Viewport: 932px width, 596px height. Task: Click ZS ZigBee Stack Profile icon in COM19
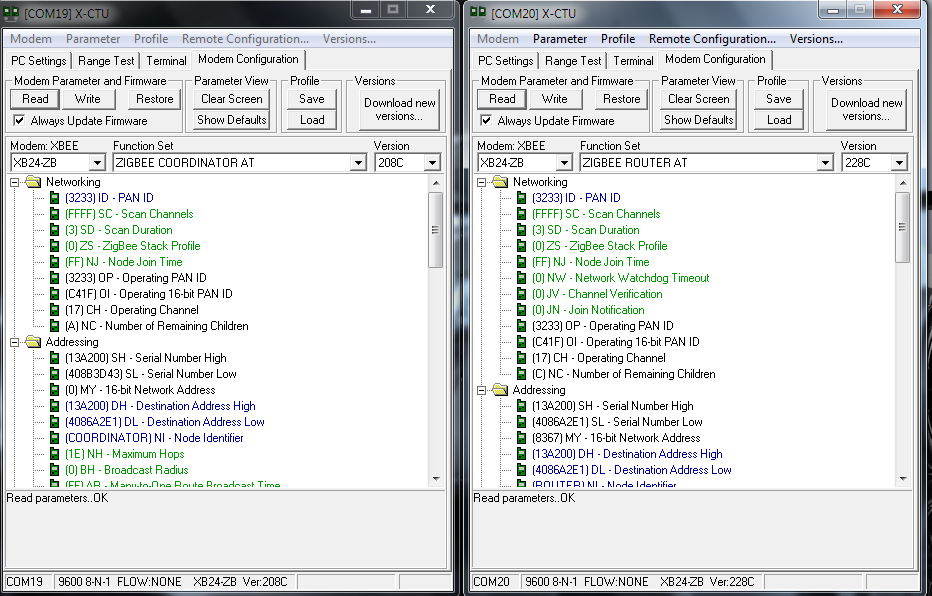[54, 246]
